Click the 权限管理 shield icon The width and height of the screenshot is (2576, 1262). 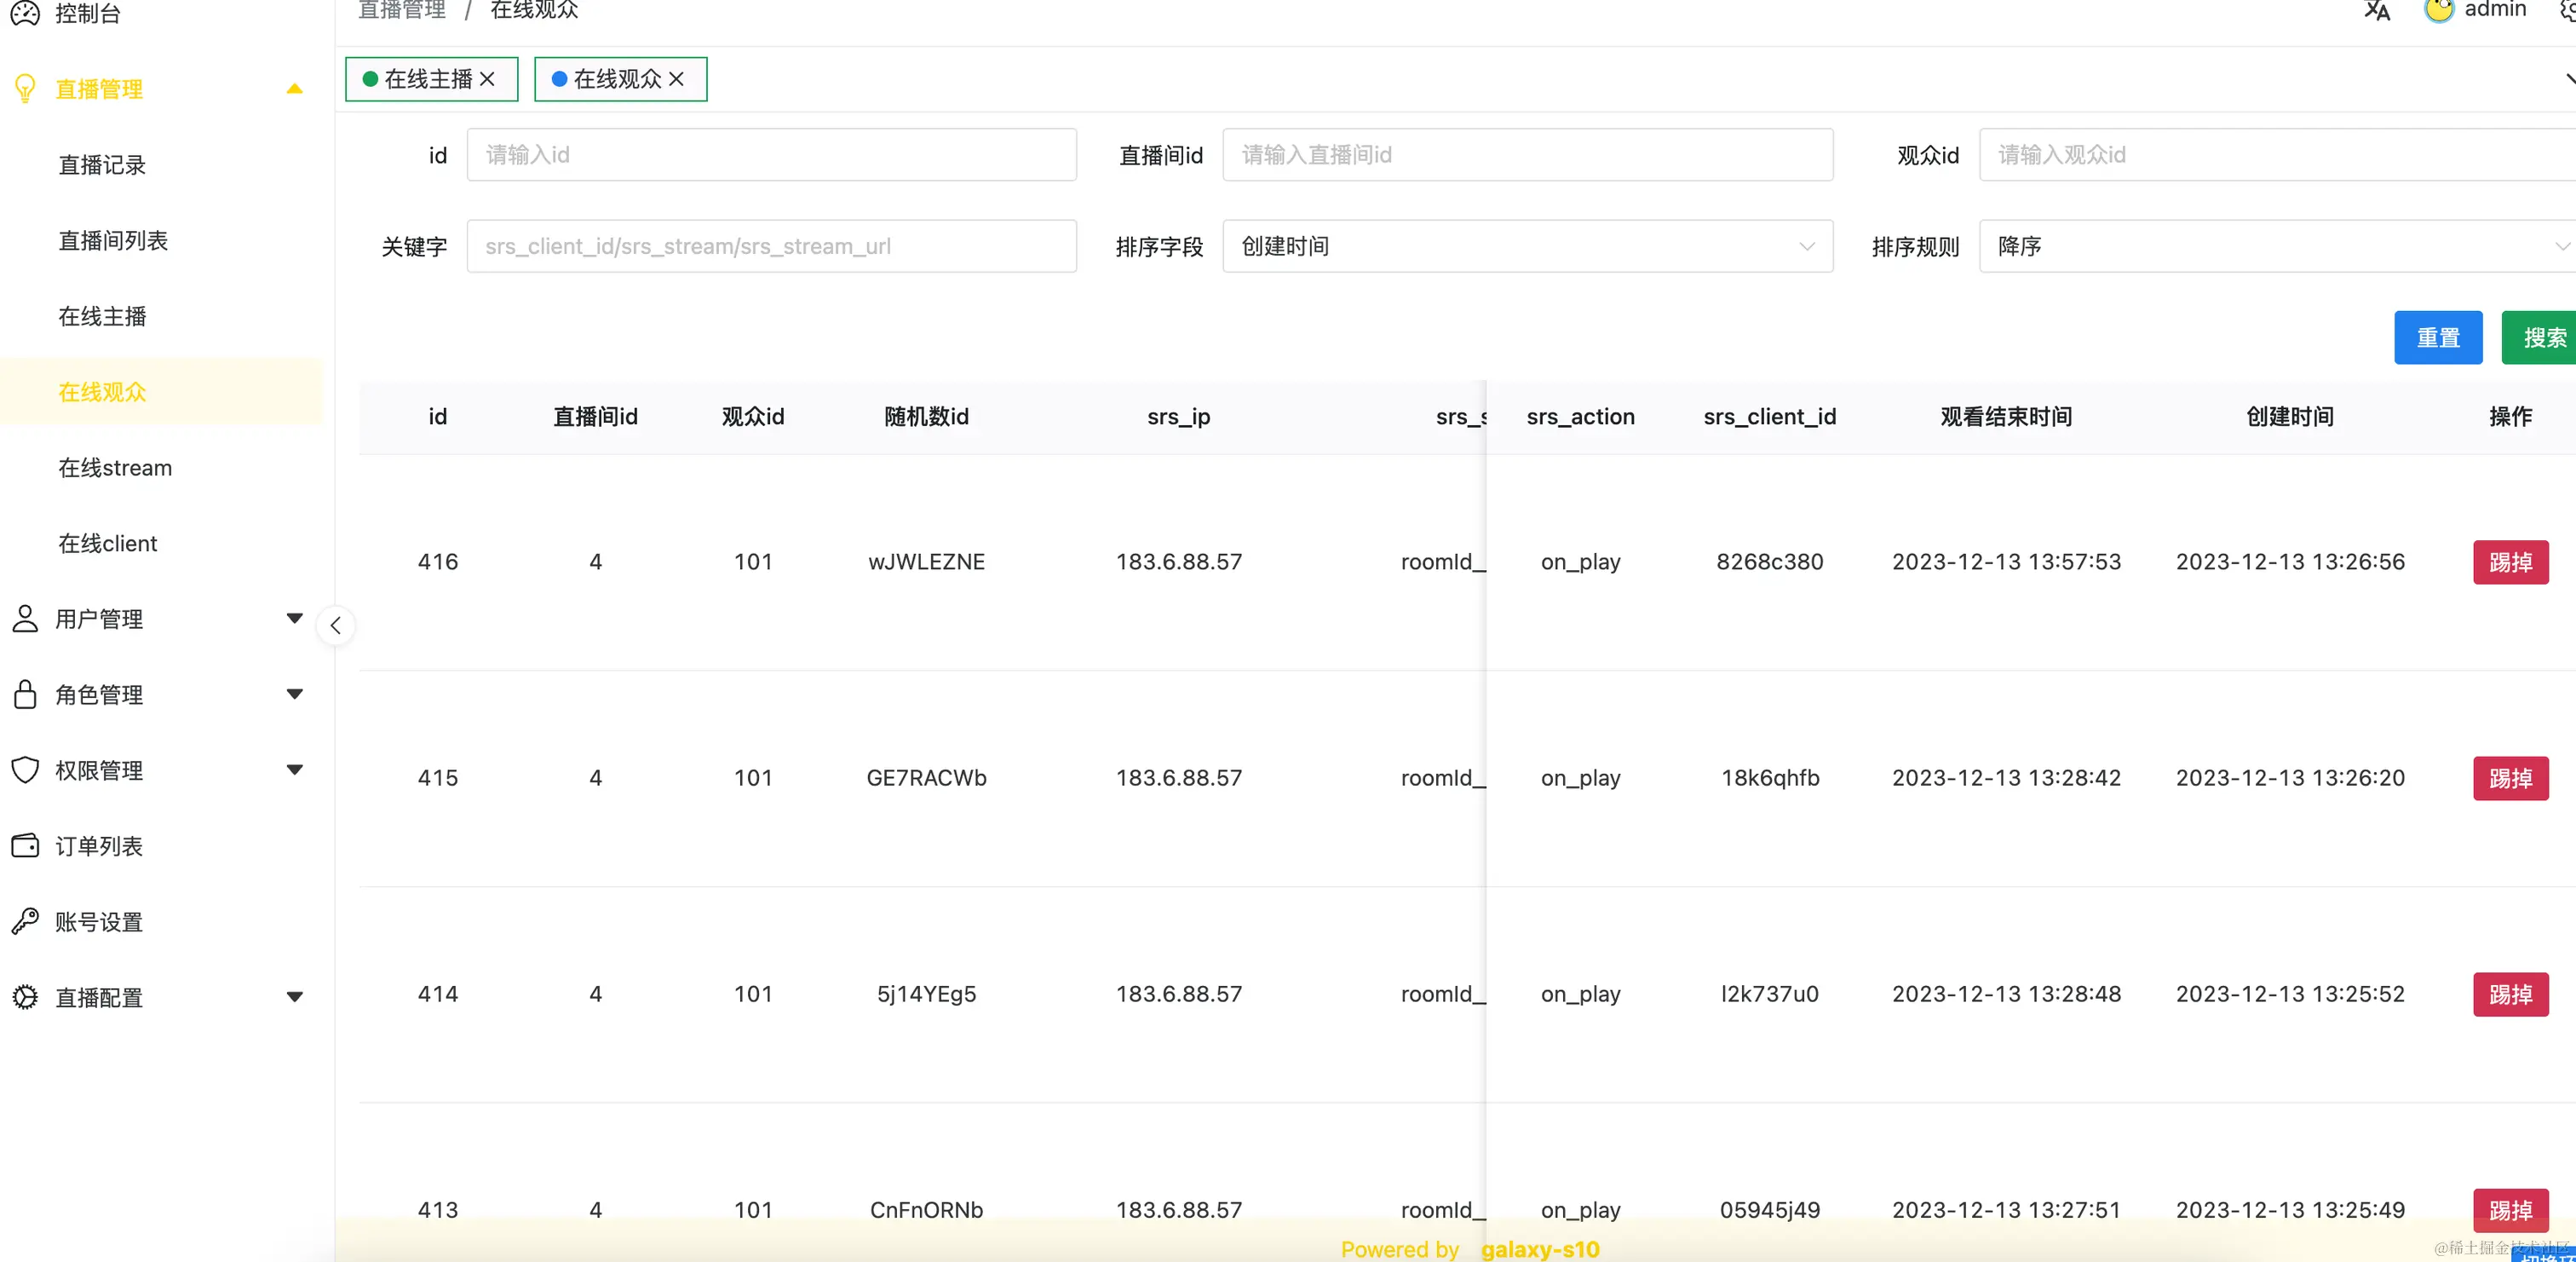(25, 770)
